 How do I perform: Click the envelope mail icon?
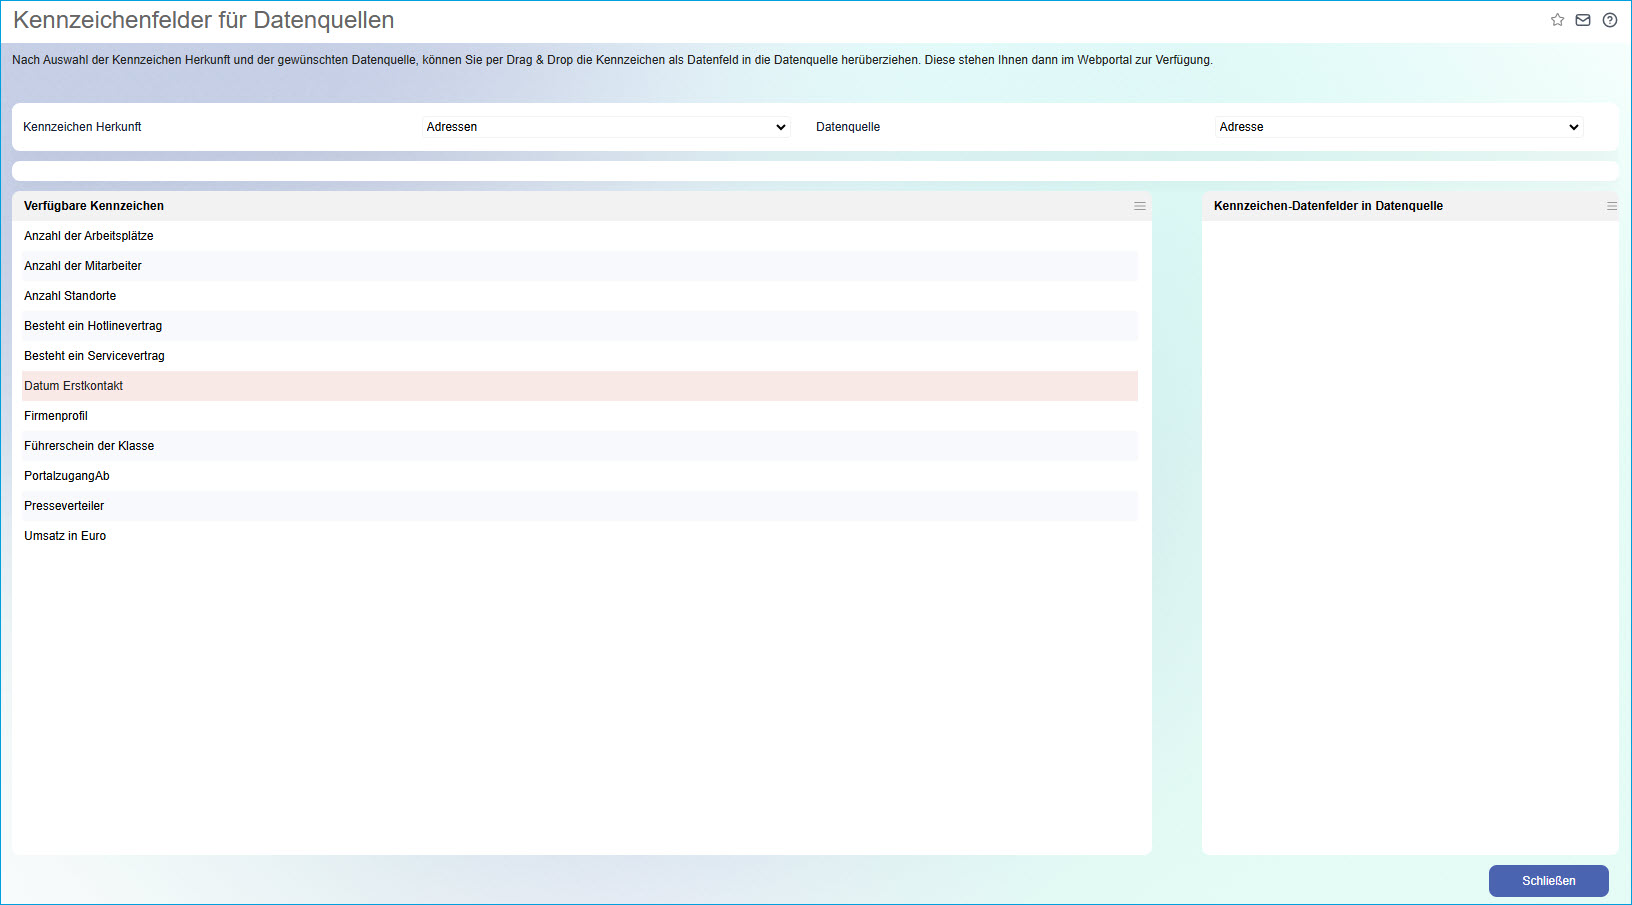[1583, 20]
